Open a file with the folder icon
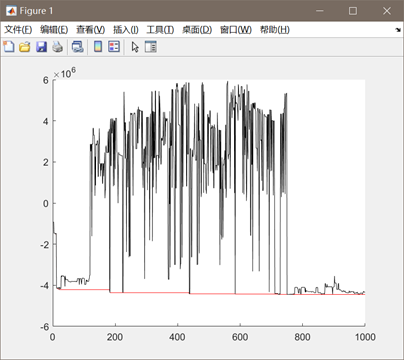 (x=25, y=47)
